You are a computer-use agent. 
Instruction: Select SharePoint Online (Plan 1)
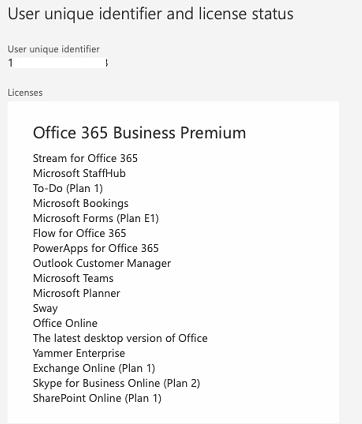tap(97, 398)
